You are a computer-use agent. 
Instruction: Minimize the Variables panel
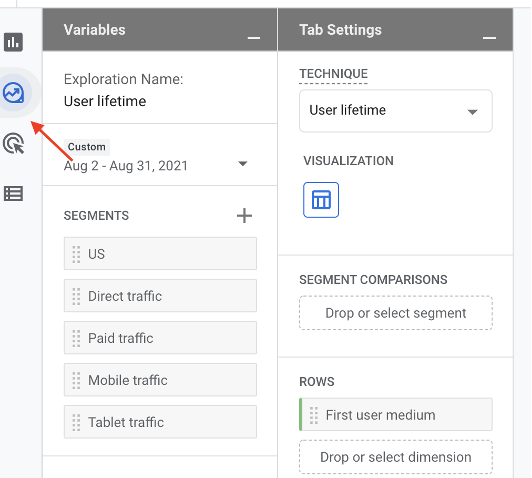[254, 37]
